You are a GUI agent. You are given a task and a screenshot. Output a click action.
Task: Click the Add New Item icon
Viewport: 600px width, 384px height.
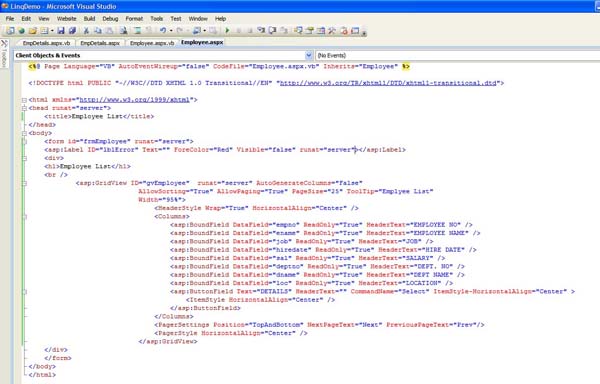[x=44, y=31]
